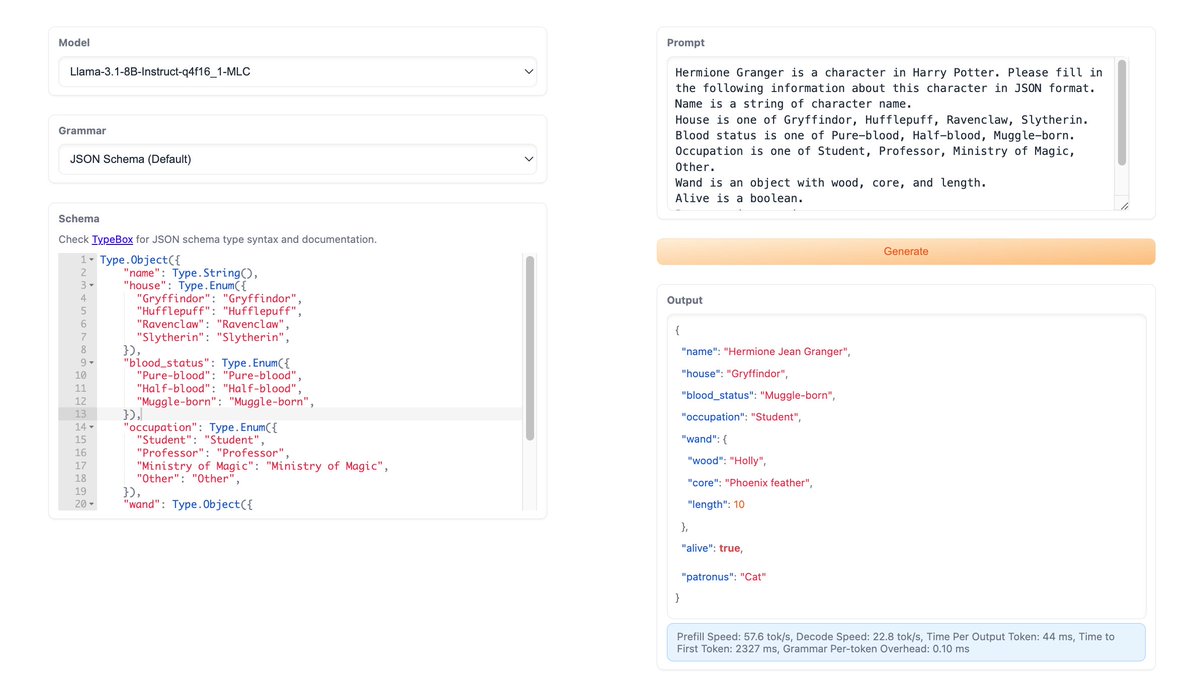Click the Prompt textarea scrollbar
1200x687 pixels.
(x=1122, y=112)
